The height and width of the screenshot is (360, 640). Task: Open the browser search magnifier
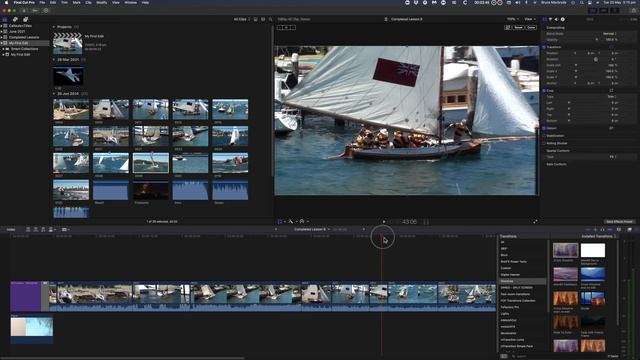click(x=270, y=19)
